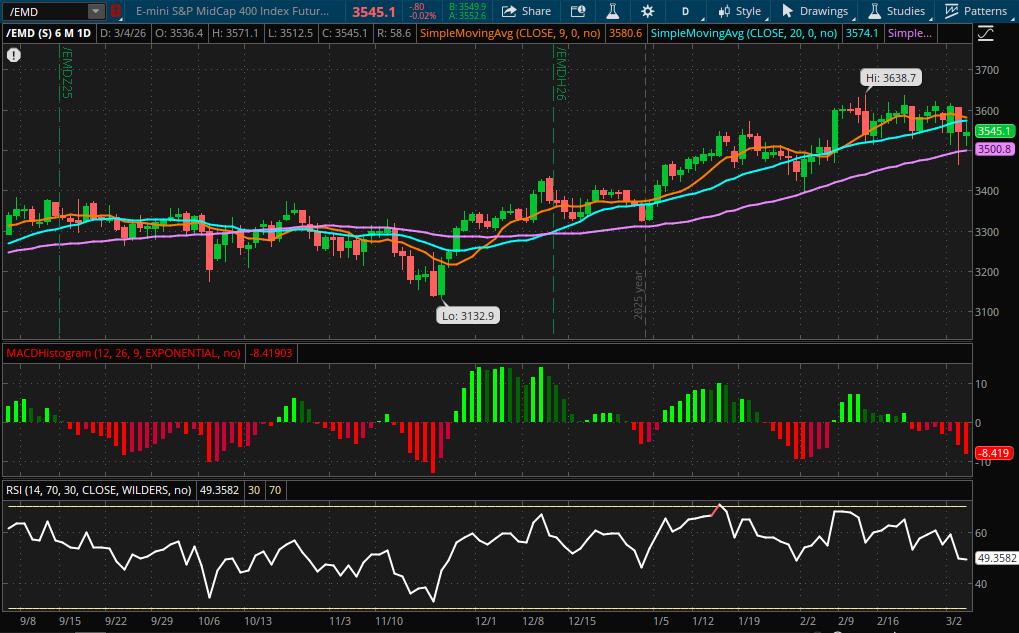
Task: Click the cursor icon beside Drawings
Action: coord(786,12)
